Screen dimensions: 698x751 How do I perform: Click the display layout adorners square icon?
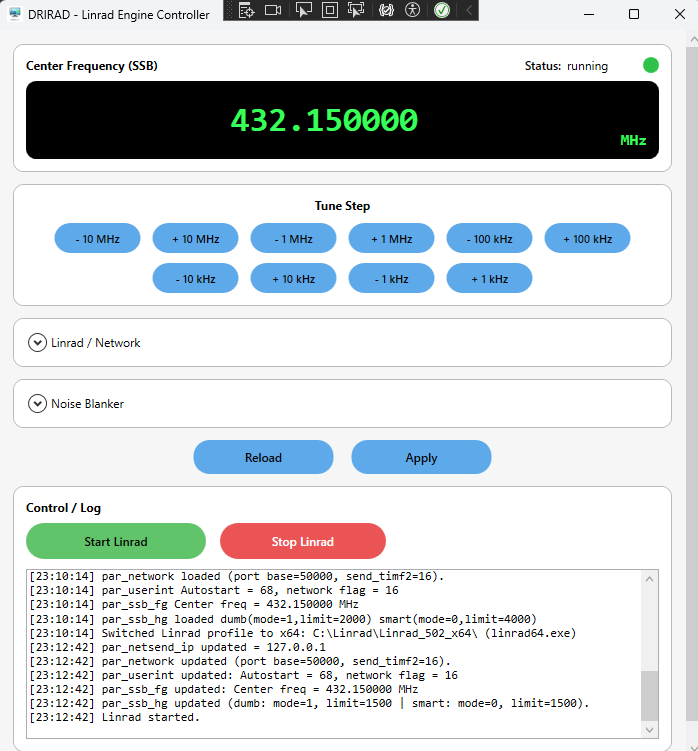coord(330,10)
